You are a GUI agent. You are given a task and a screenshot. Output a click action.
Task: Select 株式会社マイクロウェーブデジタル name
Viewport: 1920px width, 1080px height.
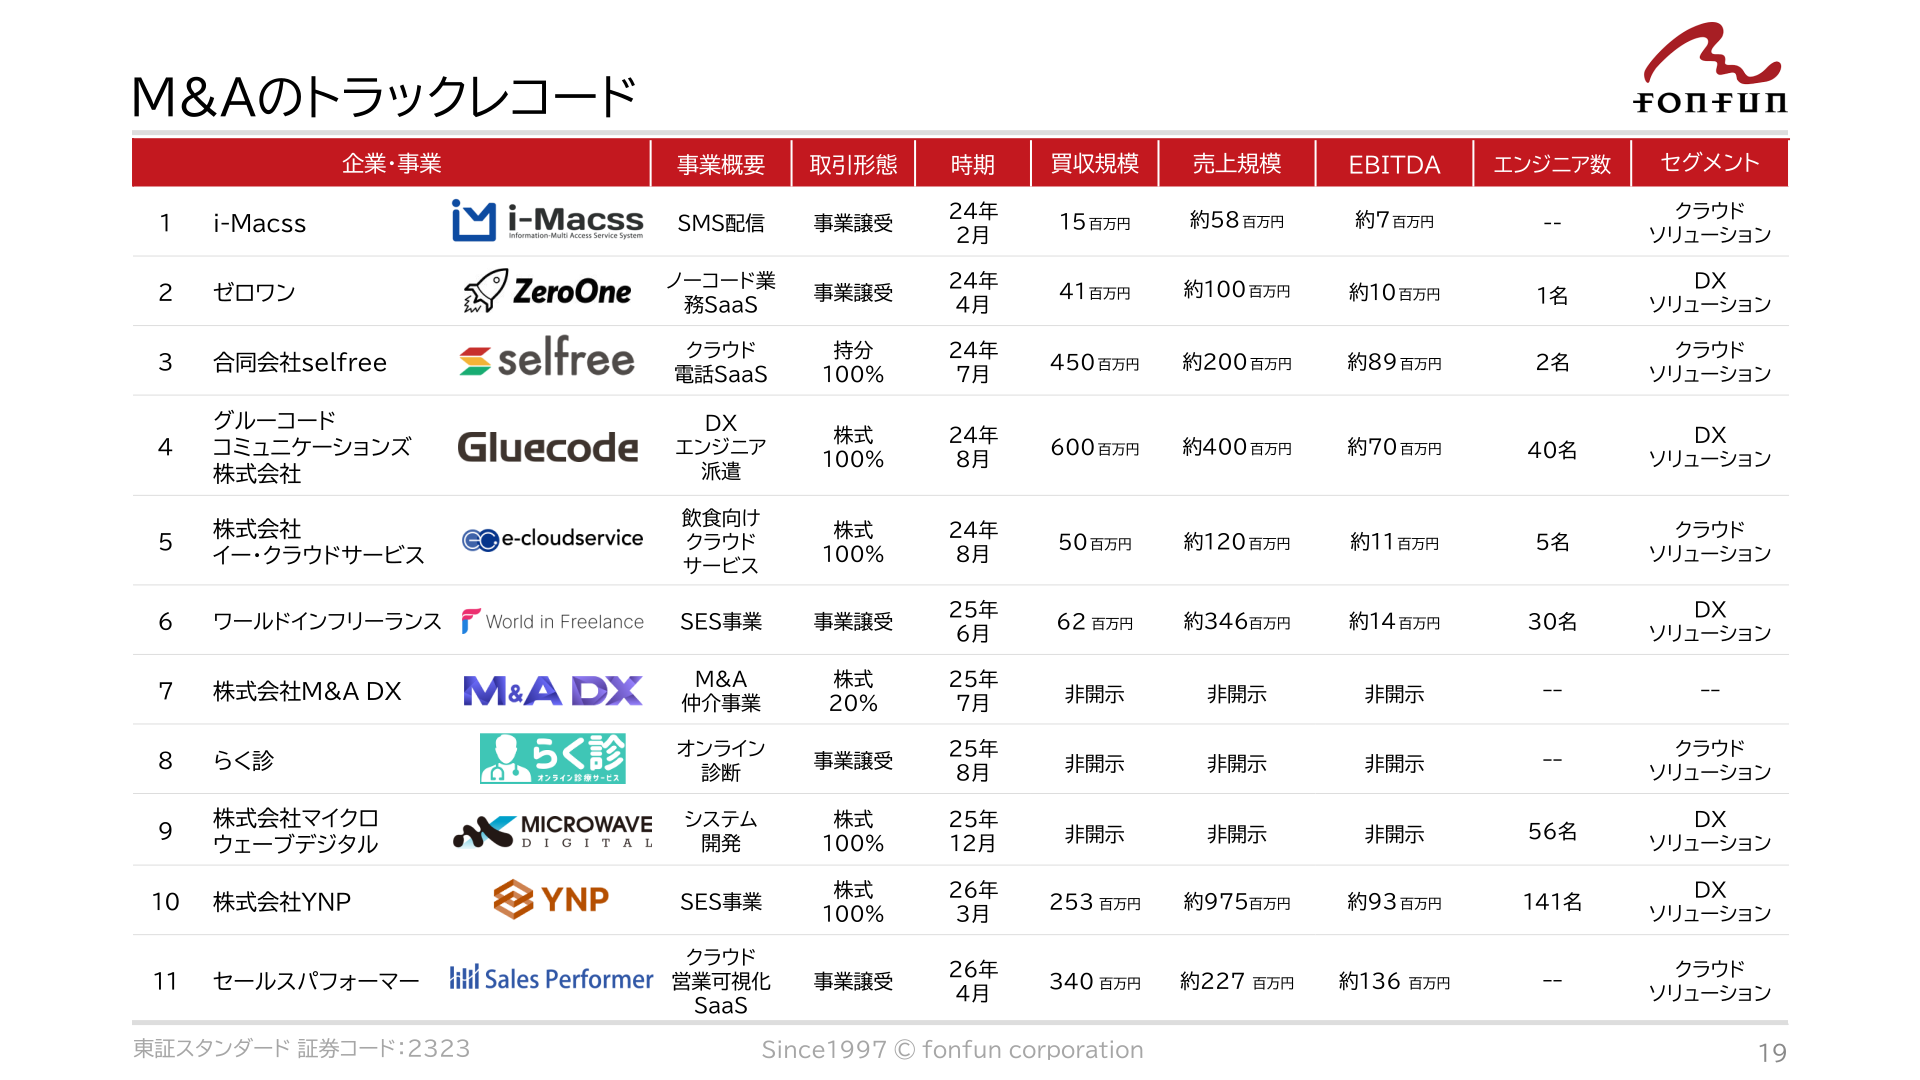click(x=295, y=831)
